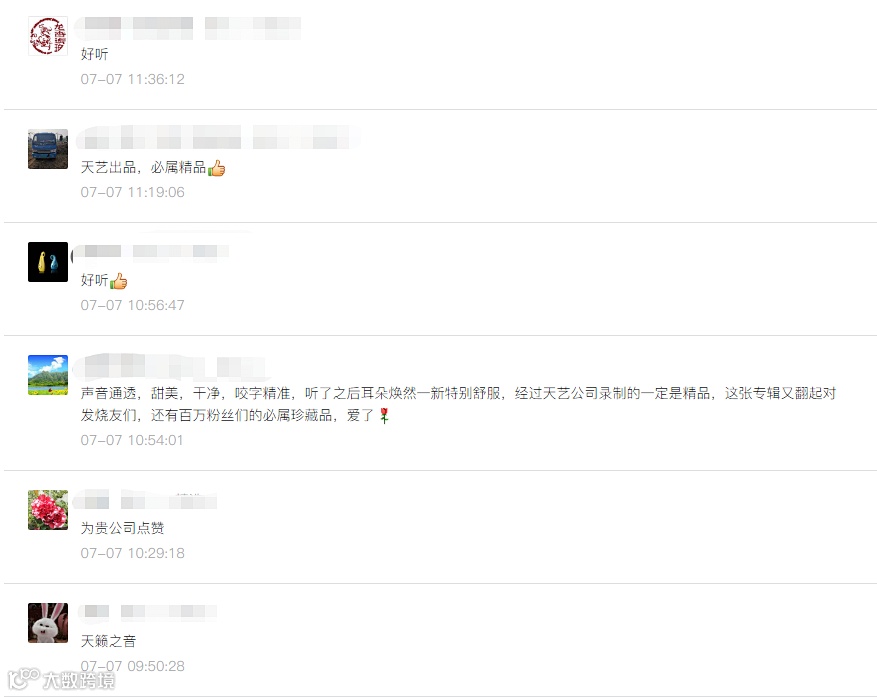Open blurred username above 为贵公司点赞

[x=145, y=499]
